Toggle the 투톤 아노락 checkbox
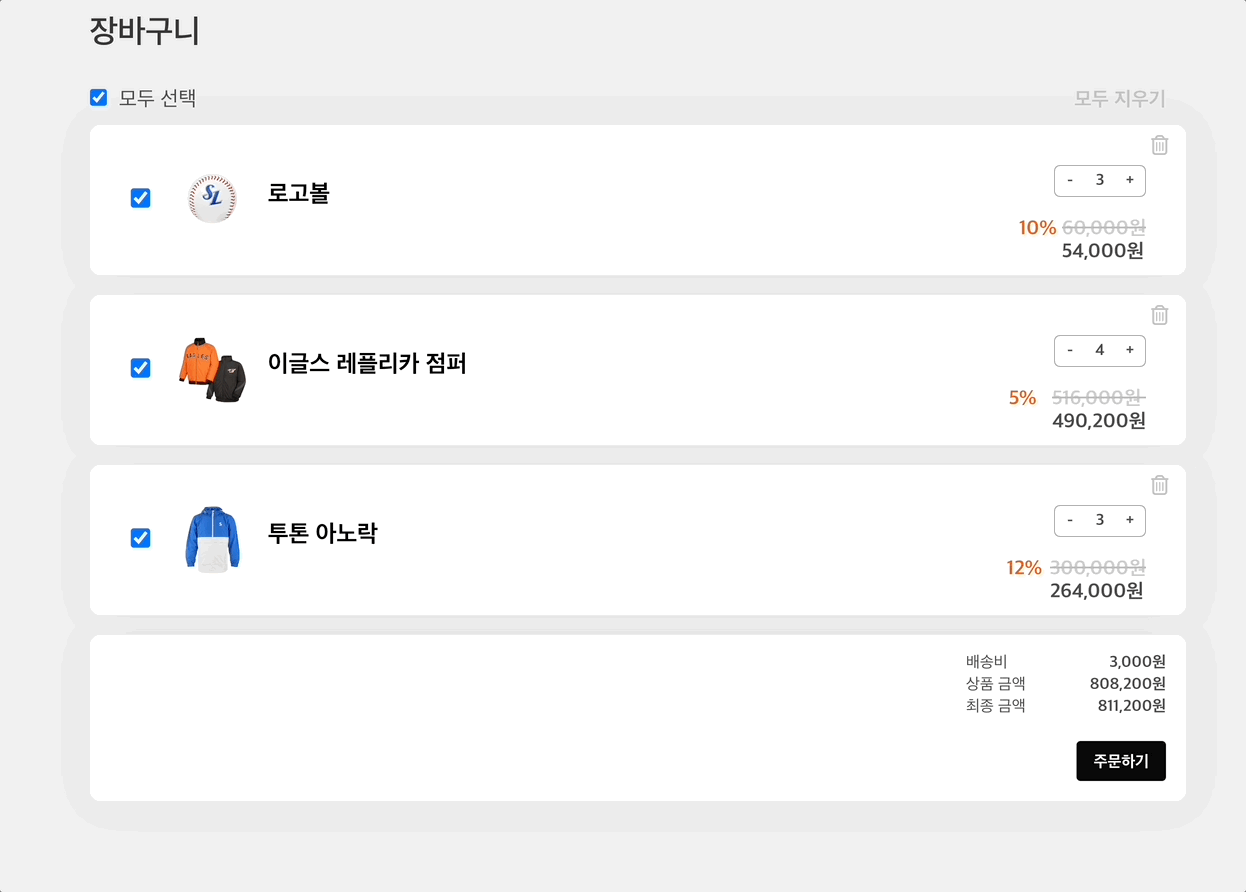 [141, 538]
